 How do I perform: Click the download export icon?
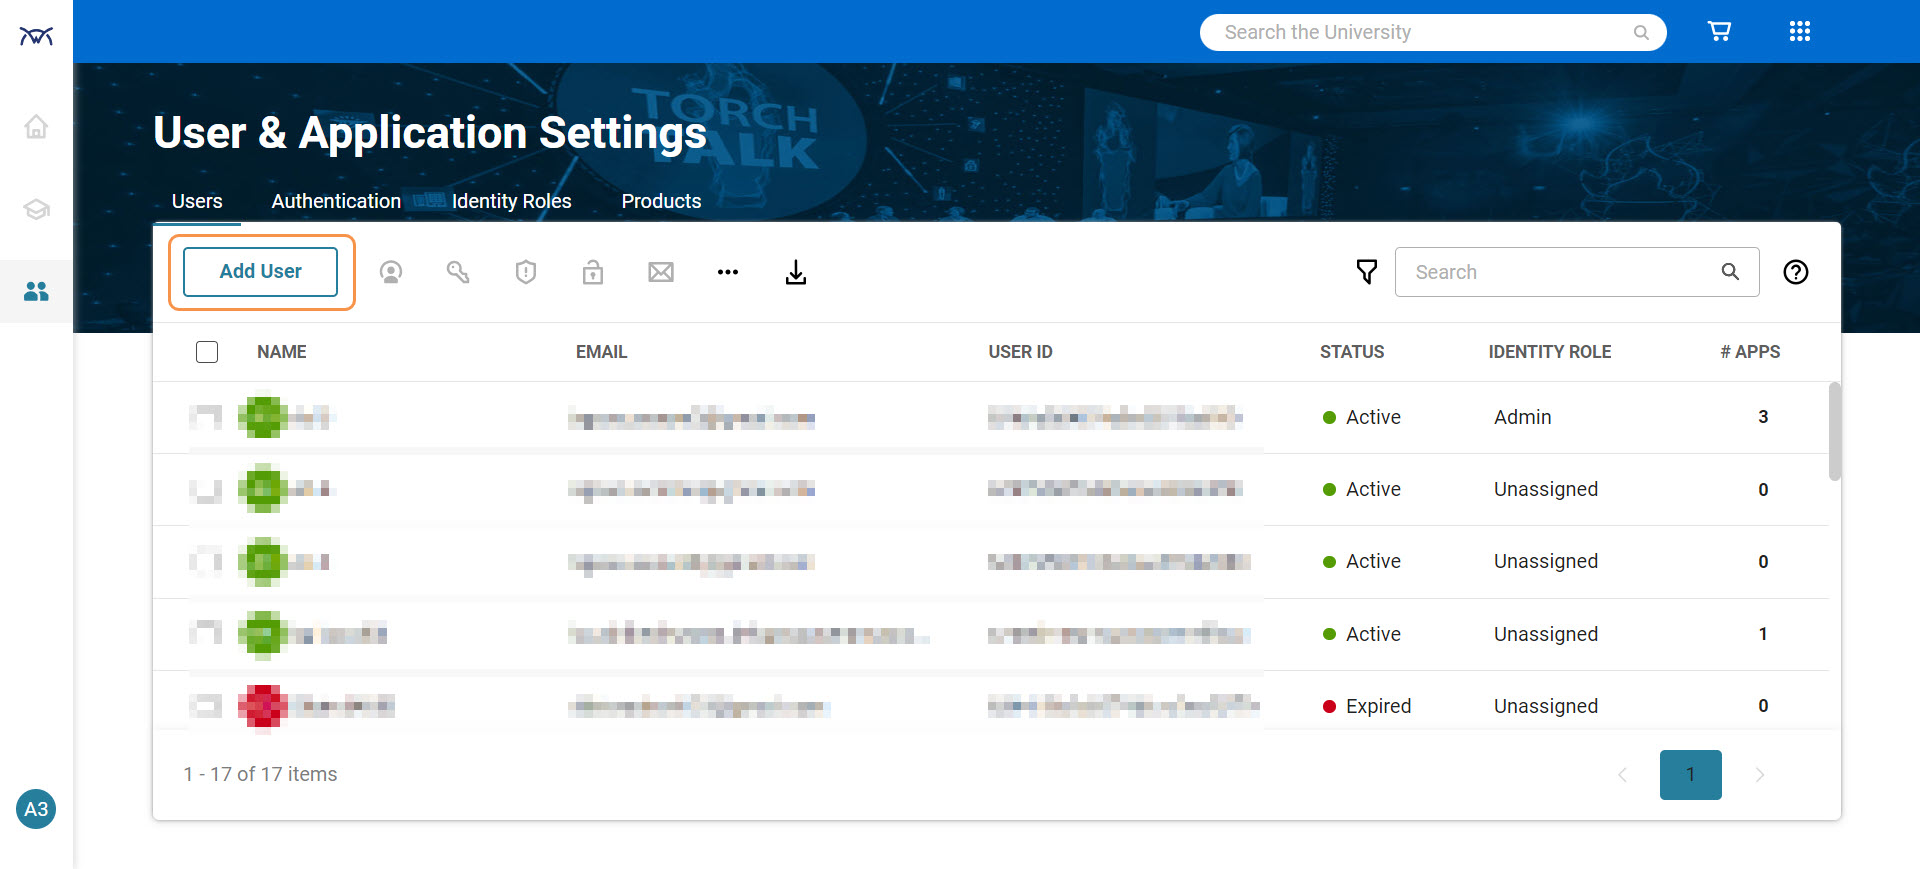[796, 272]
